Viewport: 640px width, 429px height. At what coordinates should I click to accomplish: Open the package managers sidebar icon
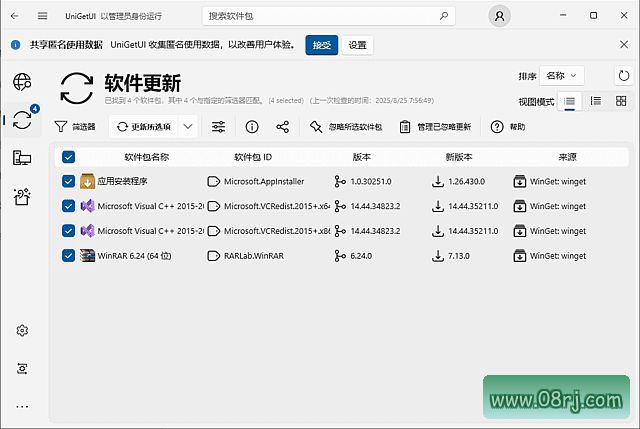(22, 369)
